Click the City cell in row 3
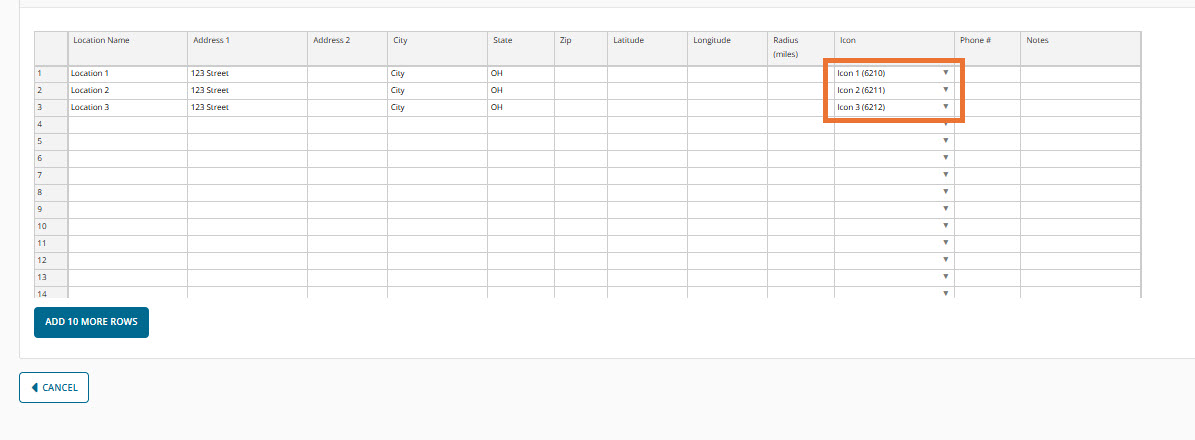Screen dimensions: 1195x440 point(436,108)
